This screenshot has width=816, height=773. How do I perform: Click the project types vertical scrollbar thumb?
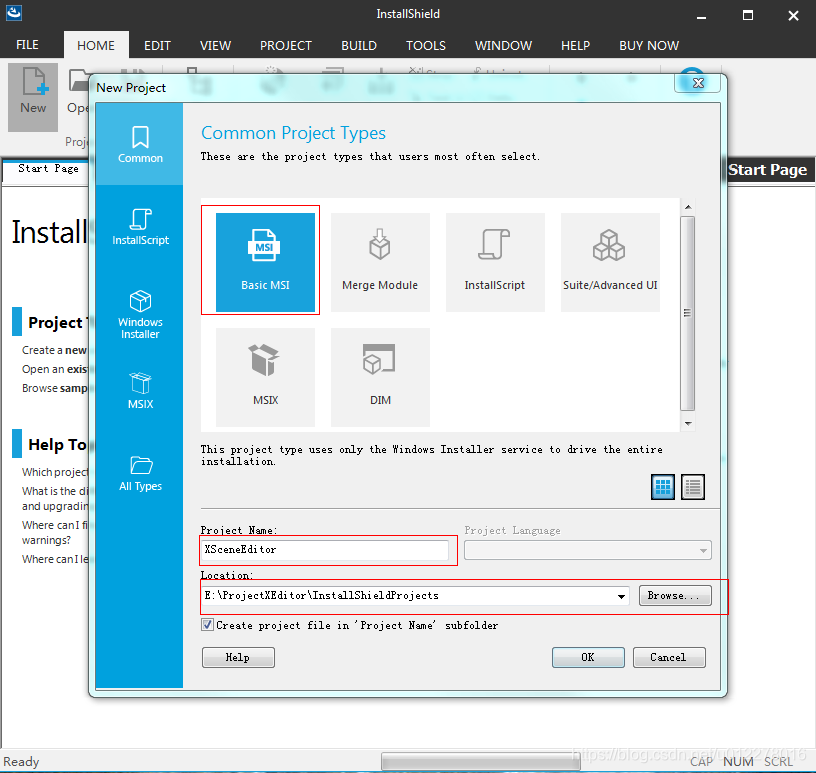pos(688,313)
